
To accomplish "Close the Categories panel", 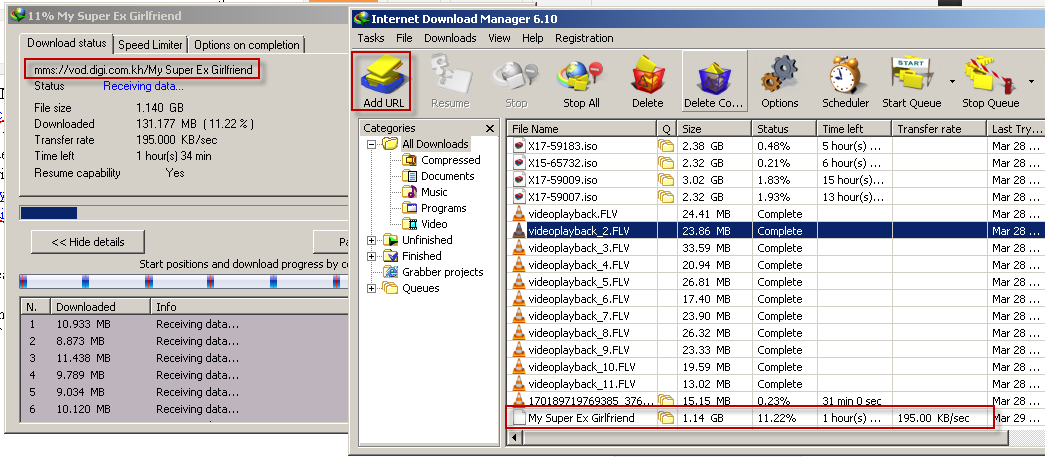I will (490, 129).
